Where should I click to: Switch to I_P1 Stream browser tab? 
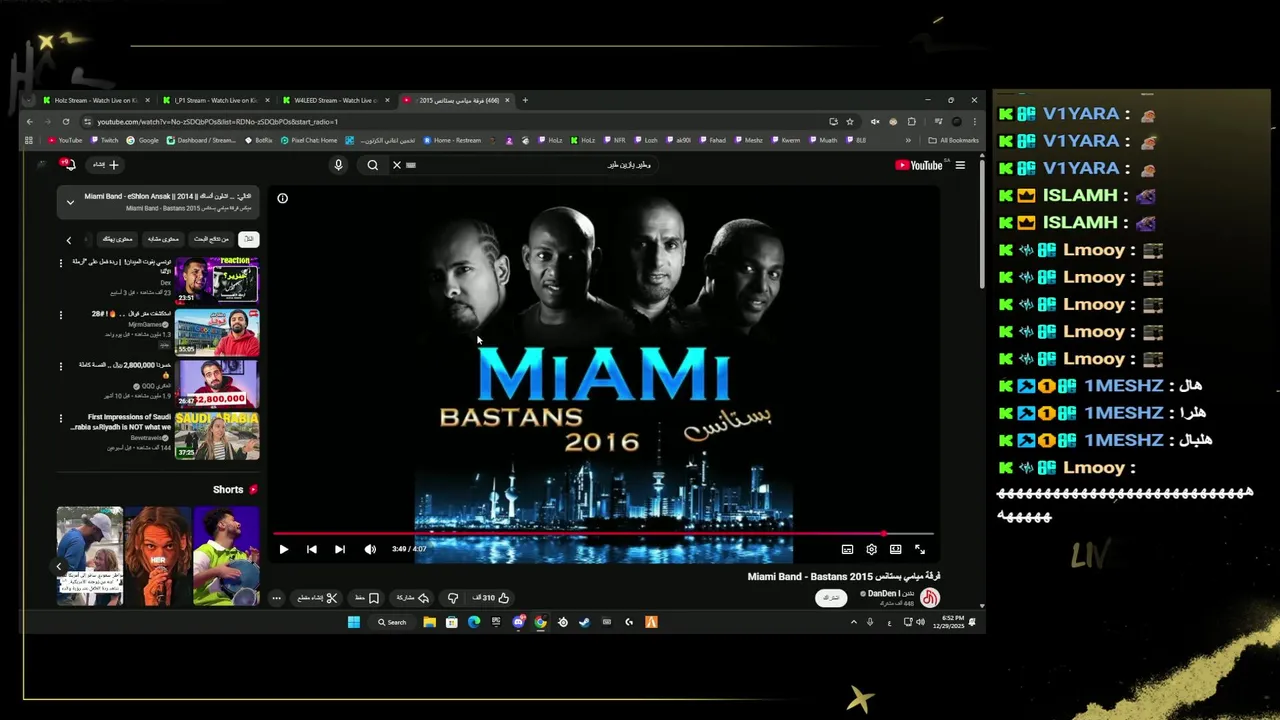click(x=214, y=100)
